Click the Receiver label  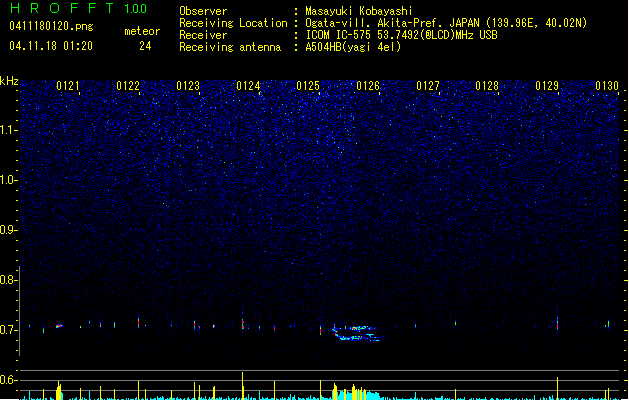point(203,35)
